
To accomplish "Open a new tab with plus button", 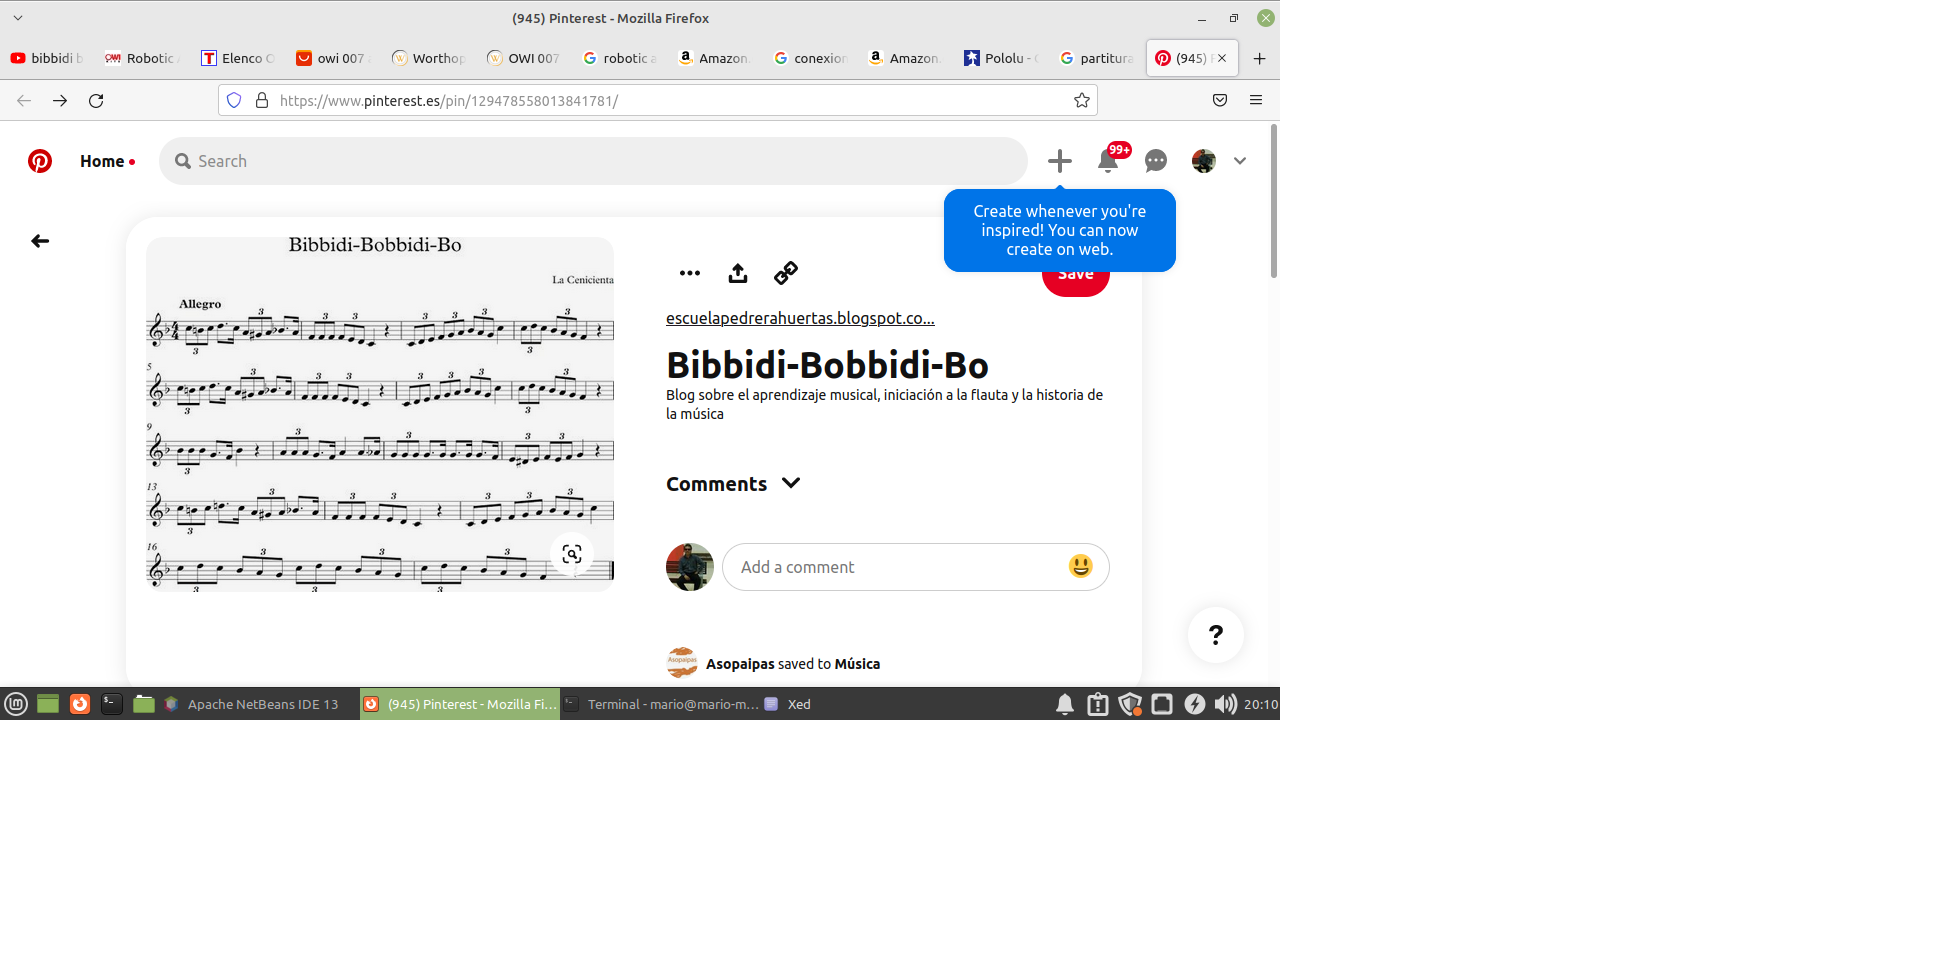I will coord(1260,58).
